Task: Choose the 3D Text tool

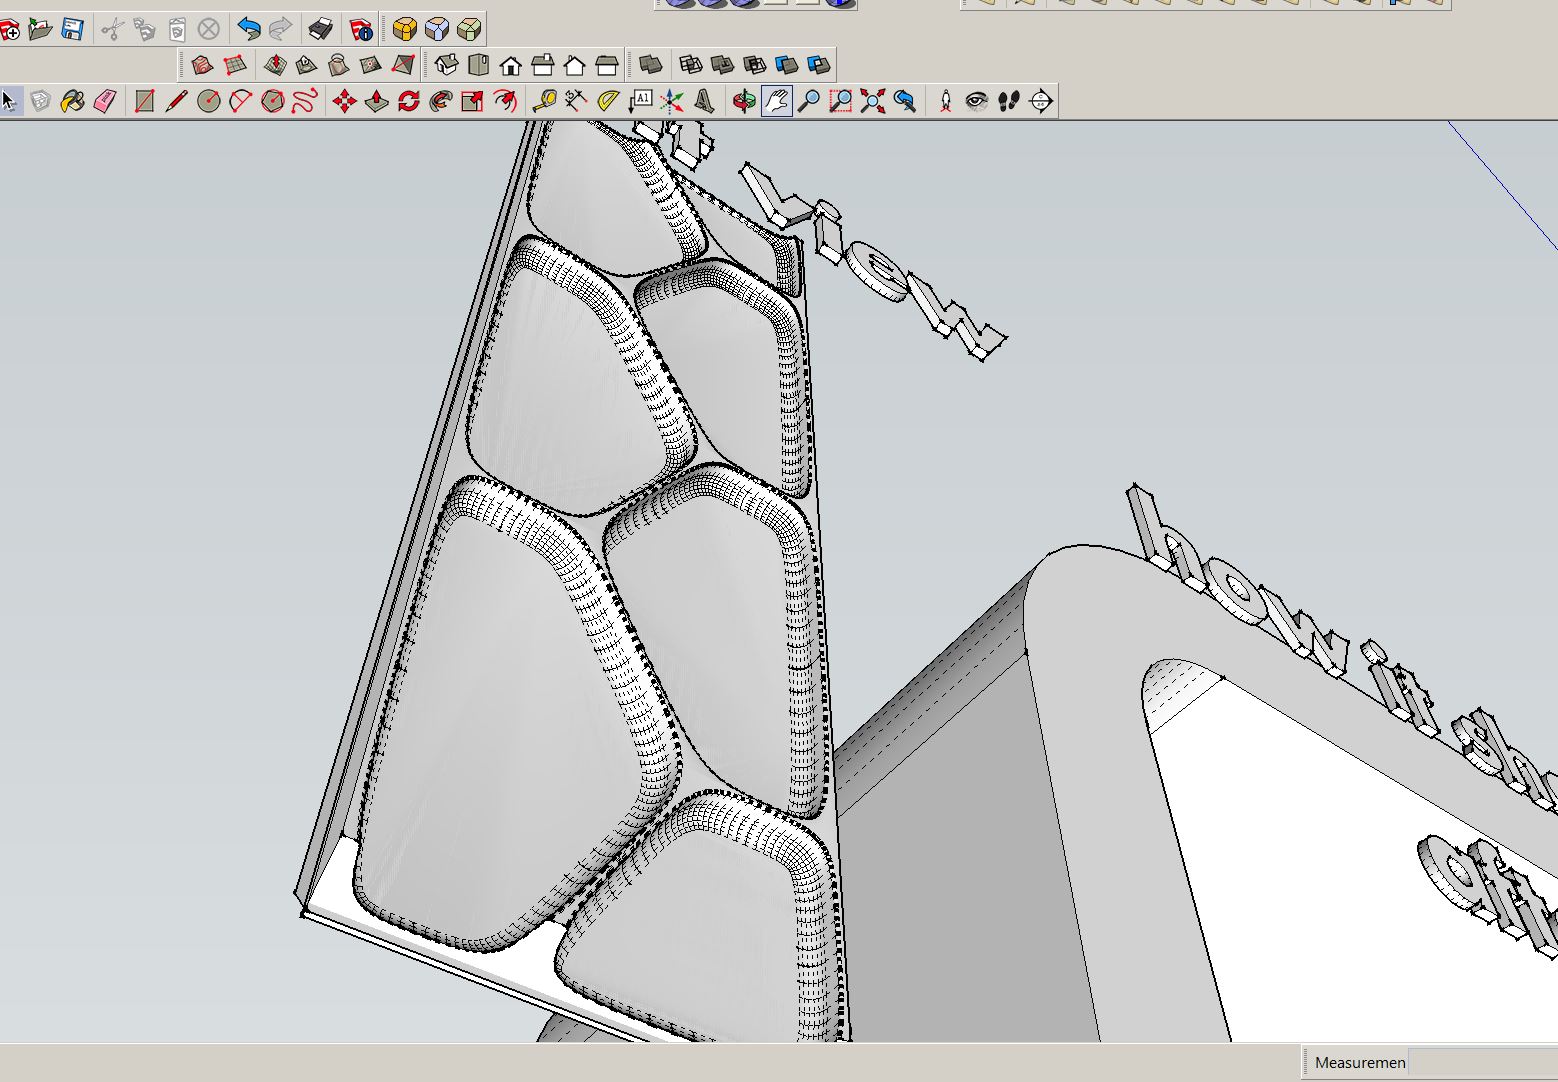Action: point(705,101)
